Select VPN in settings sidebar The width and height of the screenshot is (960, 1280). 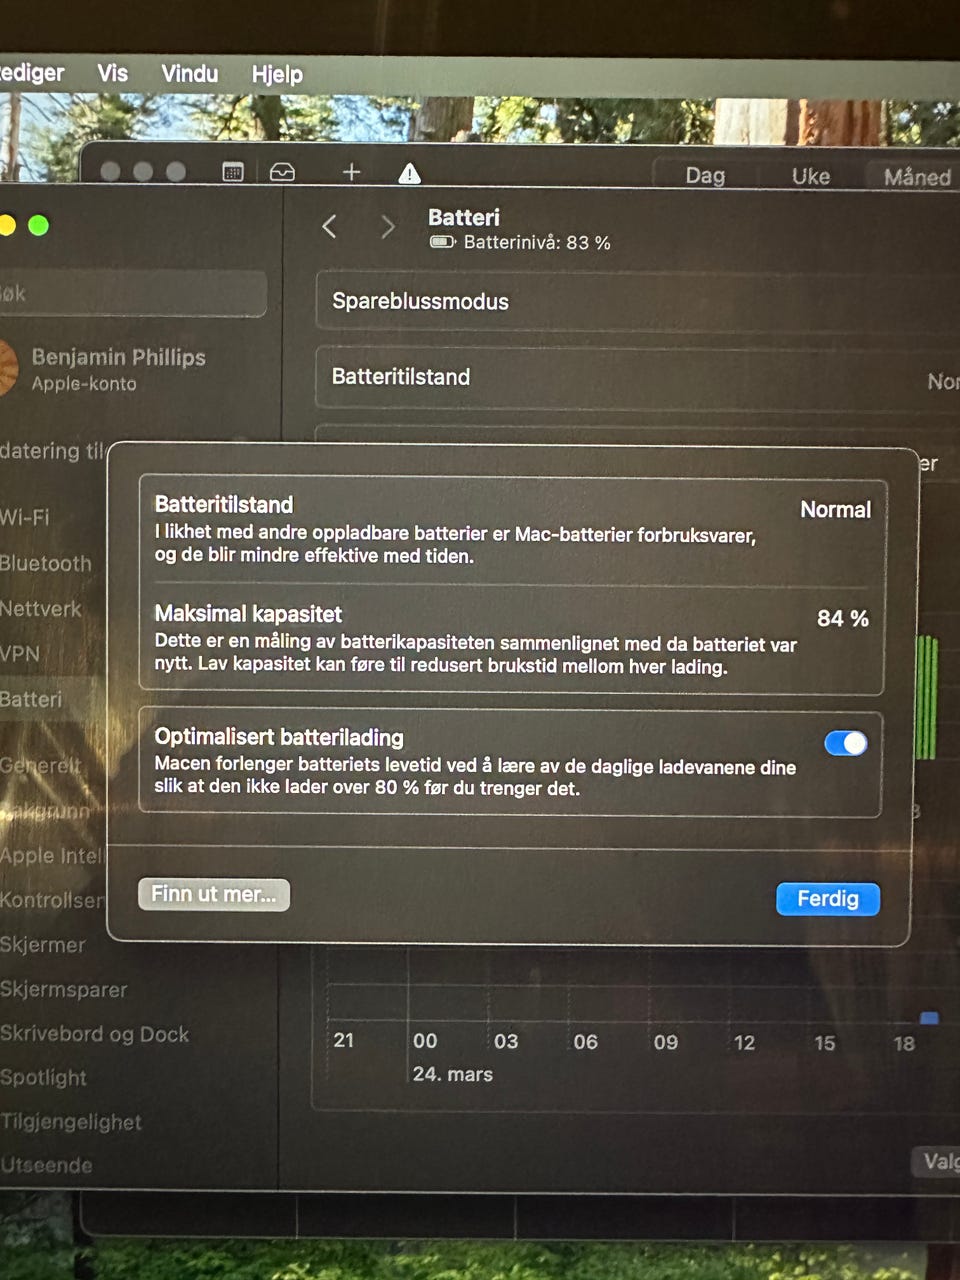coord(20,654)
